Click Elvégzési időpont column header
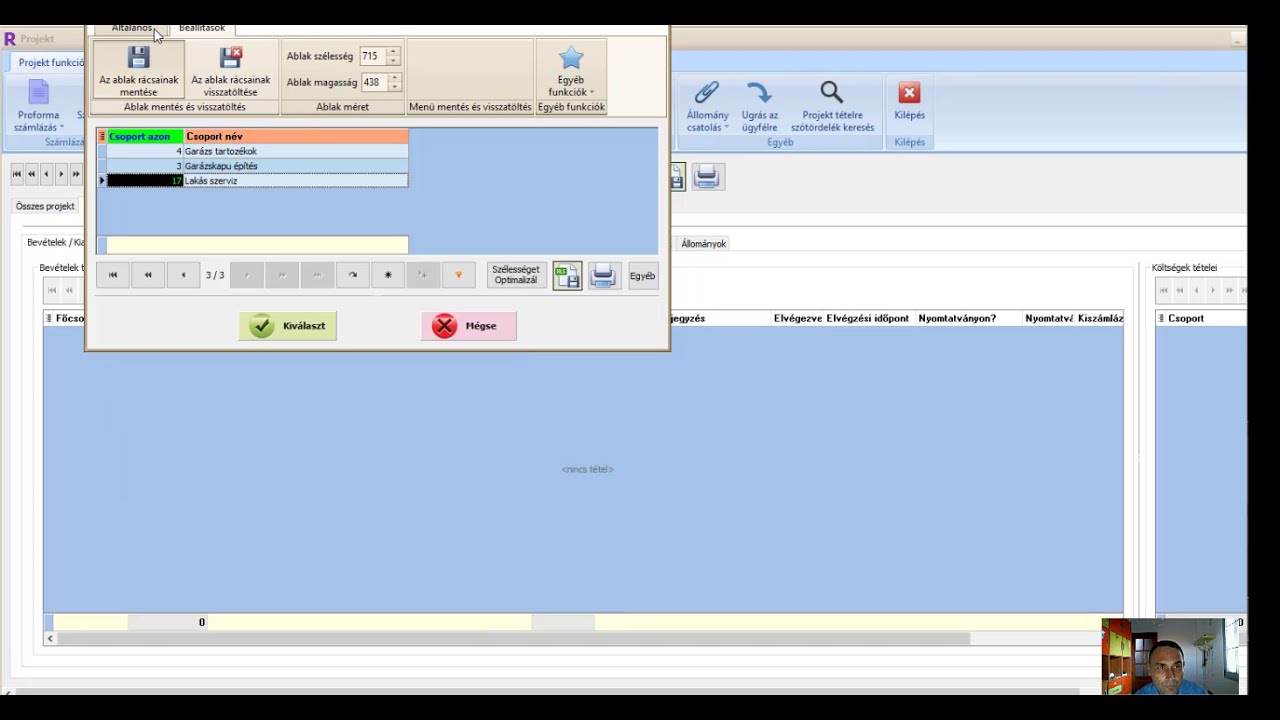This screenshot has height=720, width=1280. tap(867, 318)
